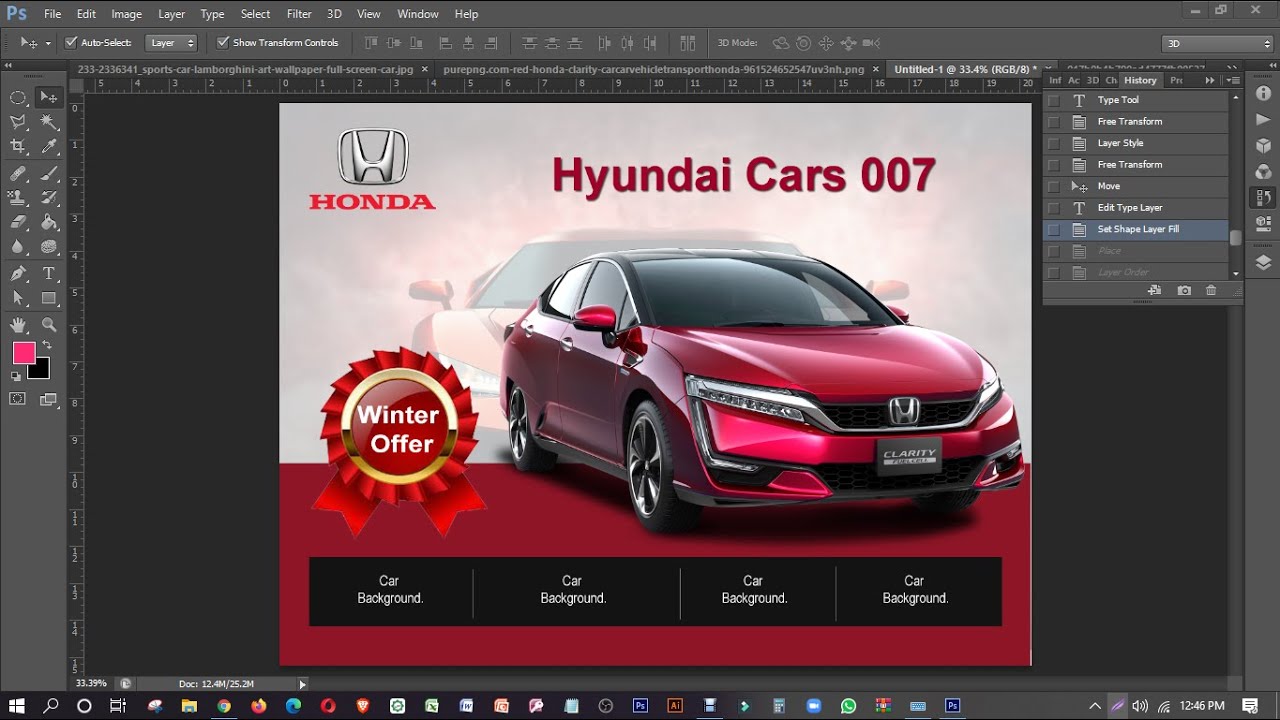Open the File menu
The height and width of the screenshot is (720, 1280).
coord(53,14)
